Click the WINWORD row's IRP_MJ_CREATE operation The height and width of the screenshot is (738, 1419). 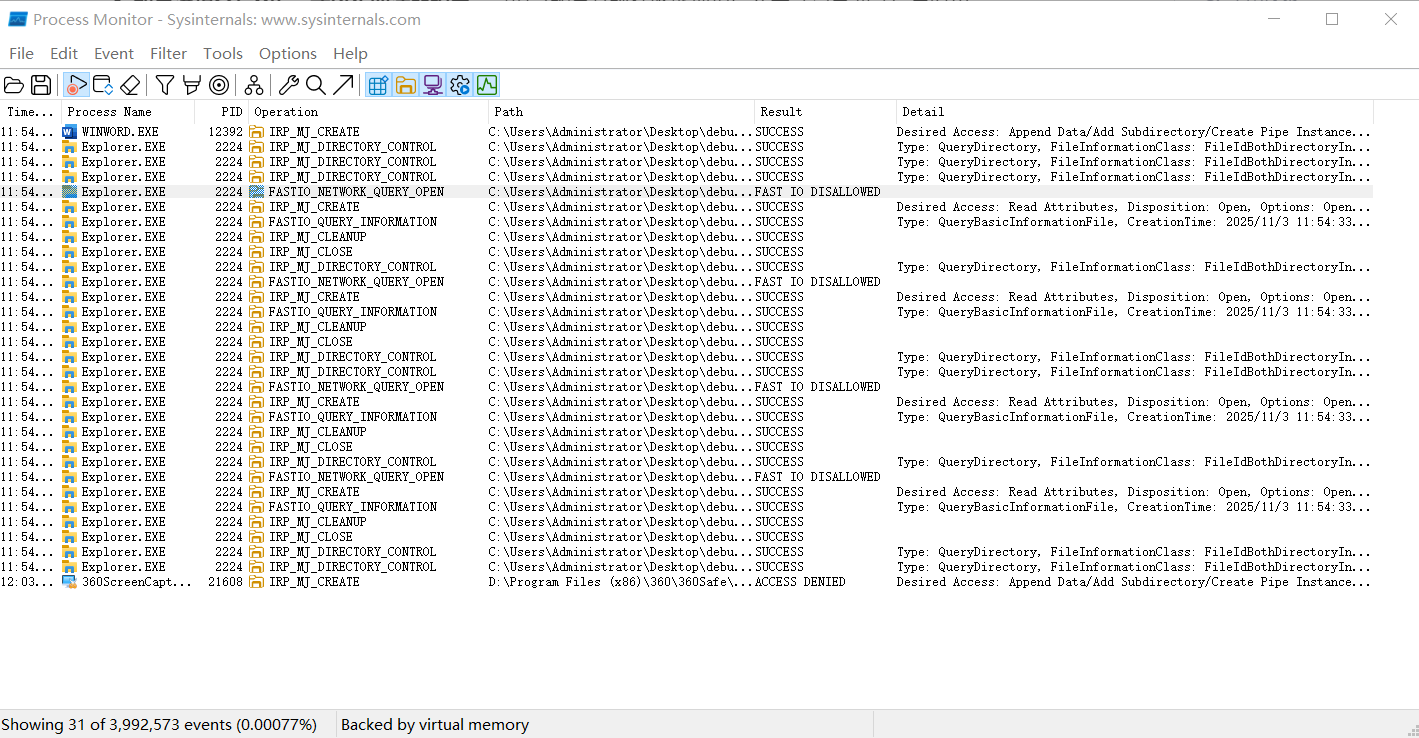coord(314,132)
